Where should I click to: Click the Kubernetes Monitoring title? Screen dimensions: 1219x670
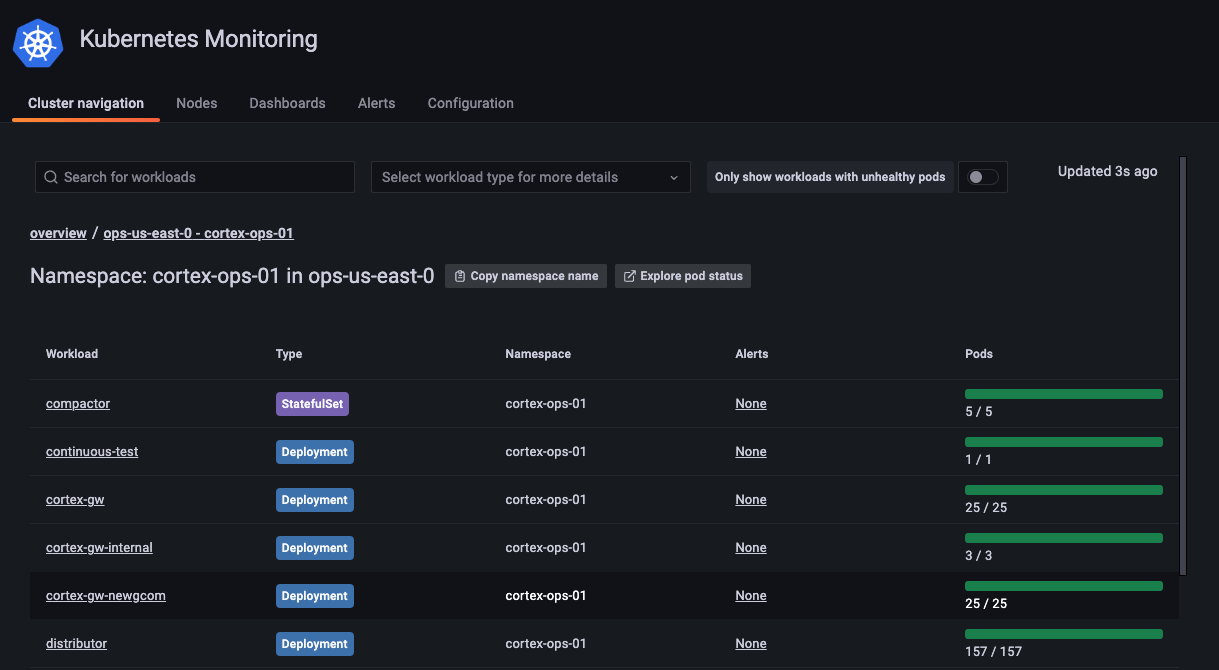199,40
